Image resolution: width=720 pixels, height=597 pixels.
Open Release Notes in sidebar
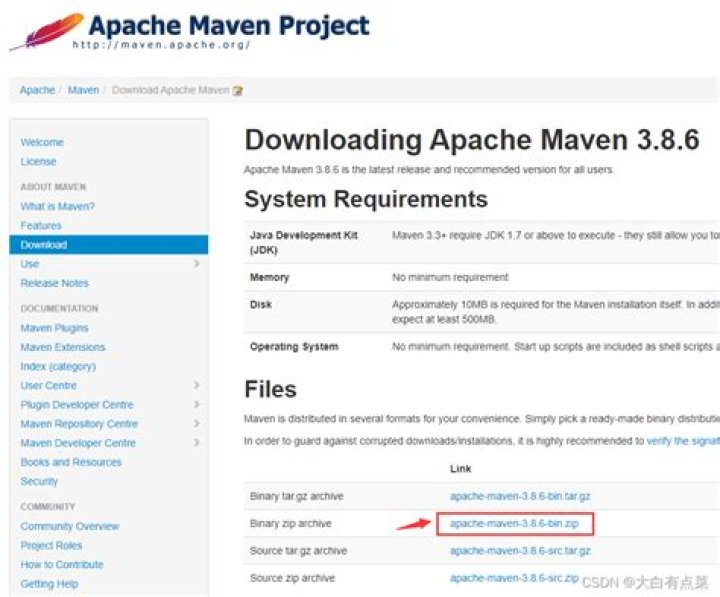(x=54, y=283)
